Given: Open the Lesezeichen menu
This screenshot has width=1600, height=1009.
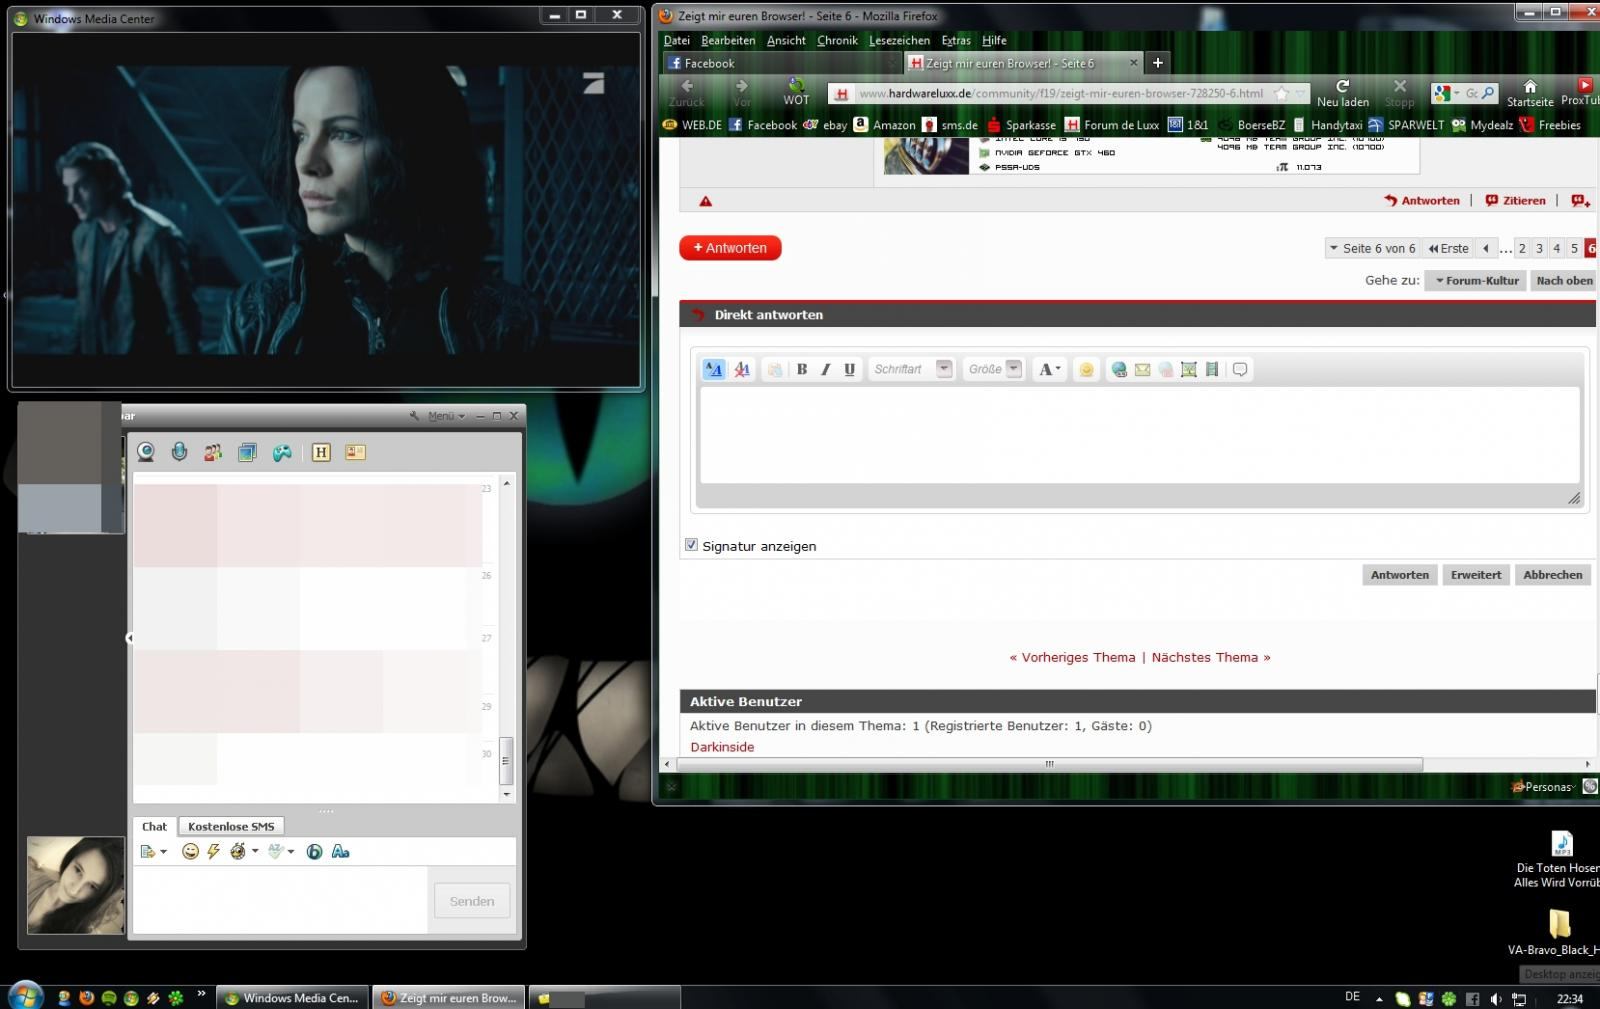Looking at the screenshot, I should [899, 41].
